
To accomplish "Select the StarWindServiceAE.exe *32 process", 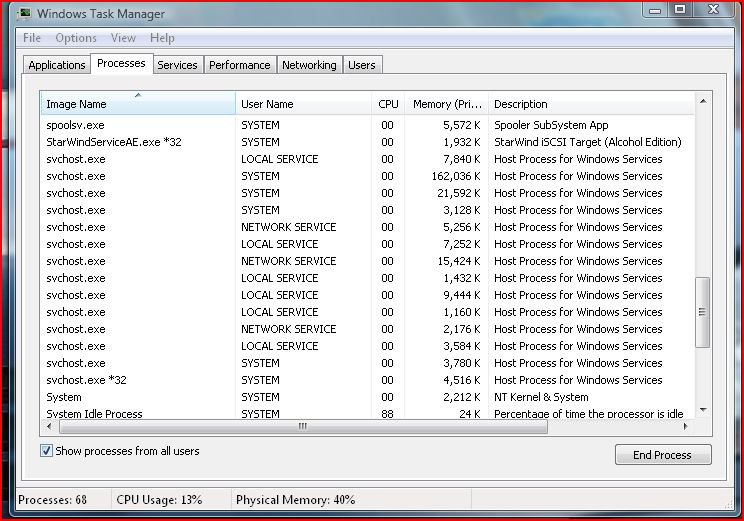I will (x=367, y=142).
